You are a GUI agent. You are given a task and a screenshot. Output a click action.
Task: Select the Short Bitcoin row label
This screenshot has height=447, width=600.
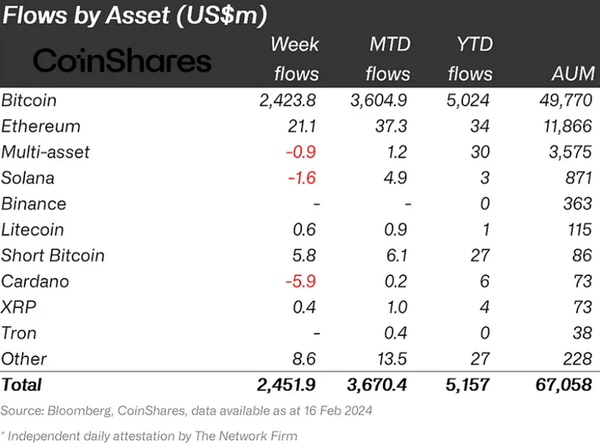53,255
